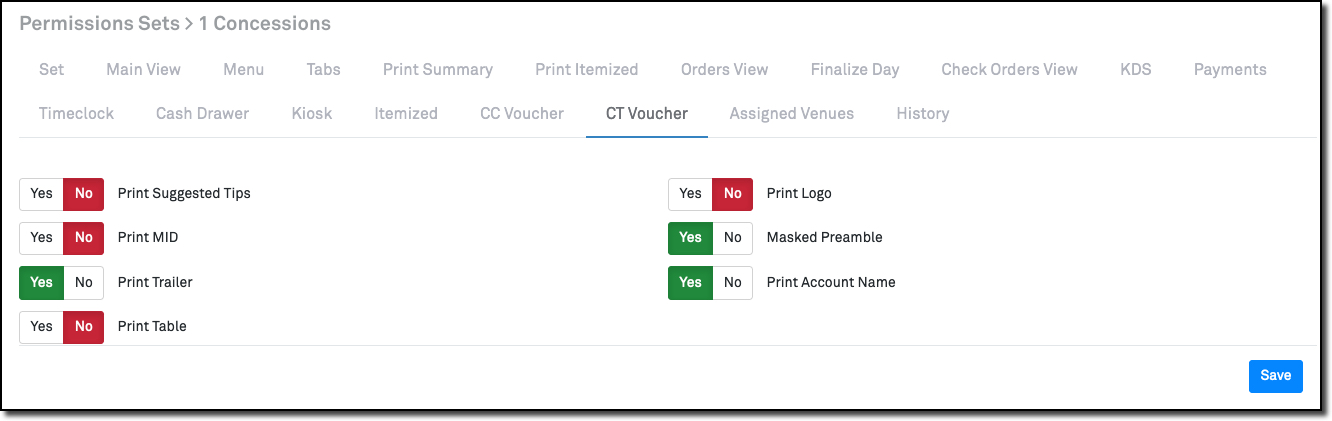Click the Save button

coord(1275,376)
